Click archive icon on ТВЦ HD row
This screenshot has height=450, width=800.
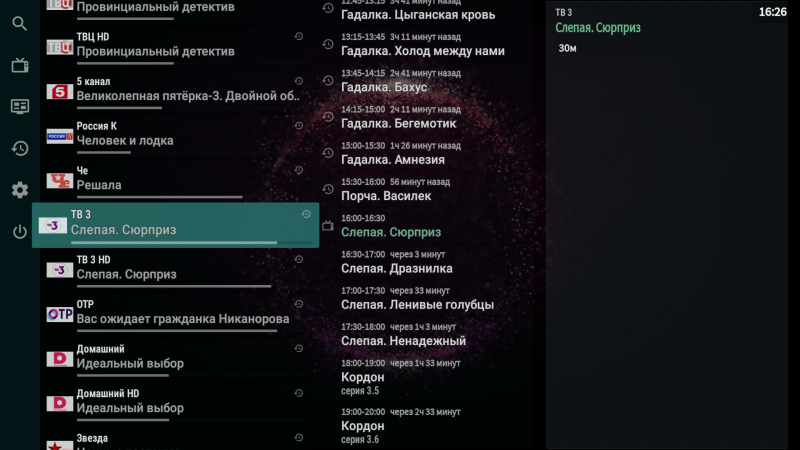pyautogui.click(x=299, y=37)
